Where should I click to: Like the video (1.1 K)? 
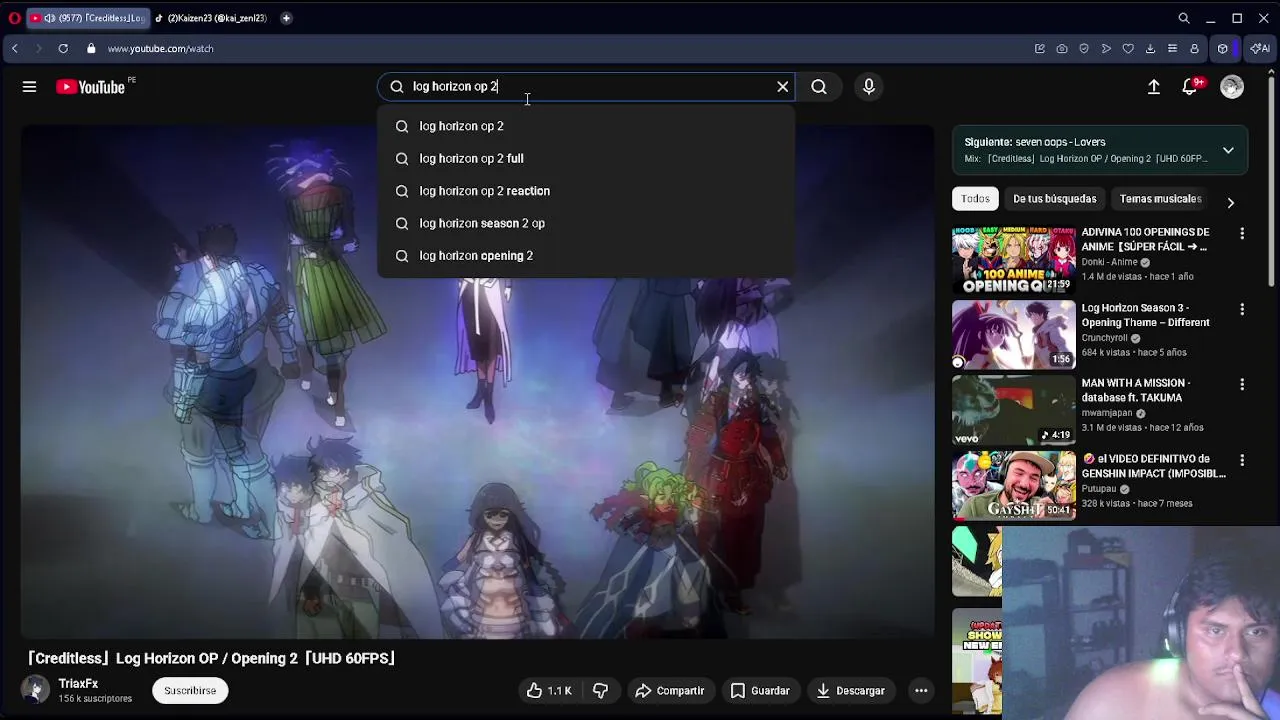point(549,690)
